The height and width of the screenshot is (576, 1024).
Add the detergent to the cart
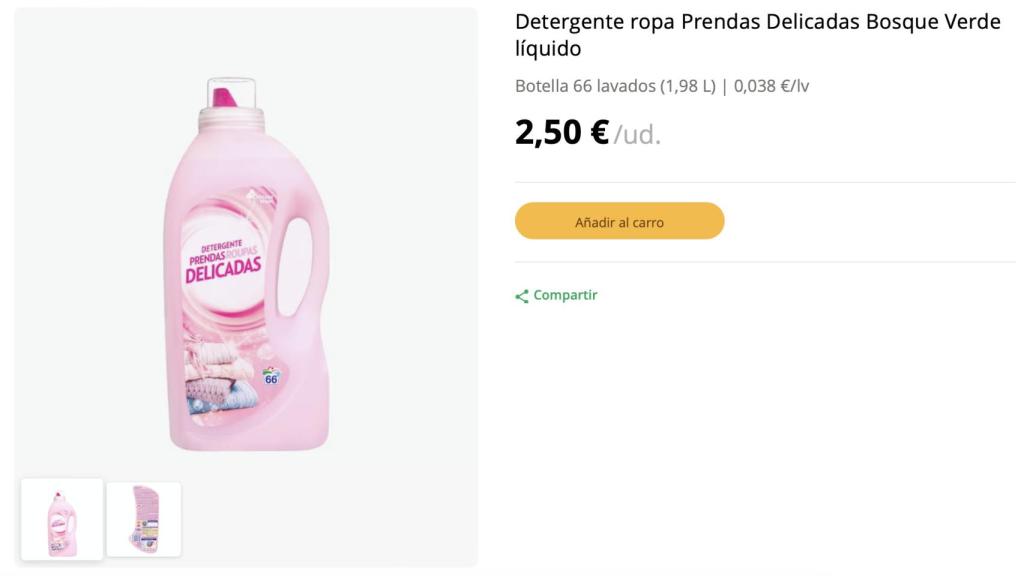(x=619, y=221)
